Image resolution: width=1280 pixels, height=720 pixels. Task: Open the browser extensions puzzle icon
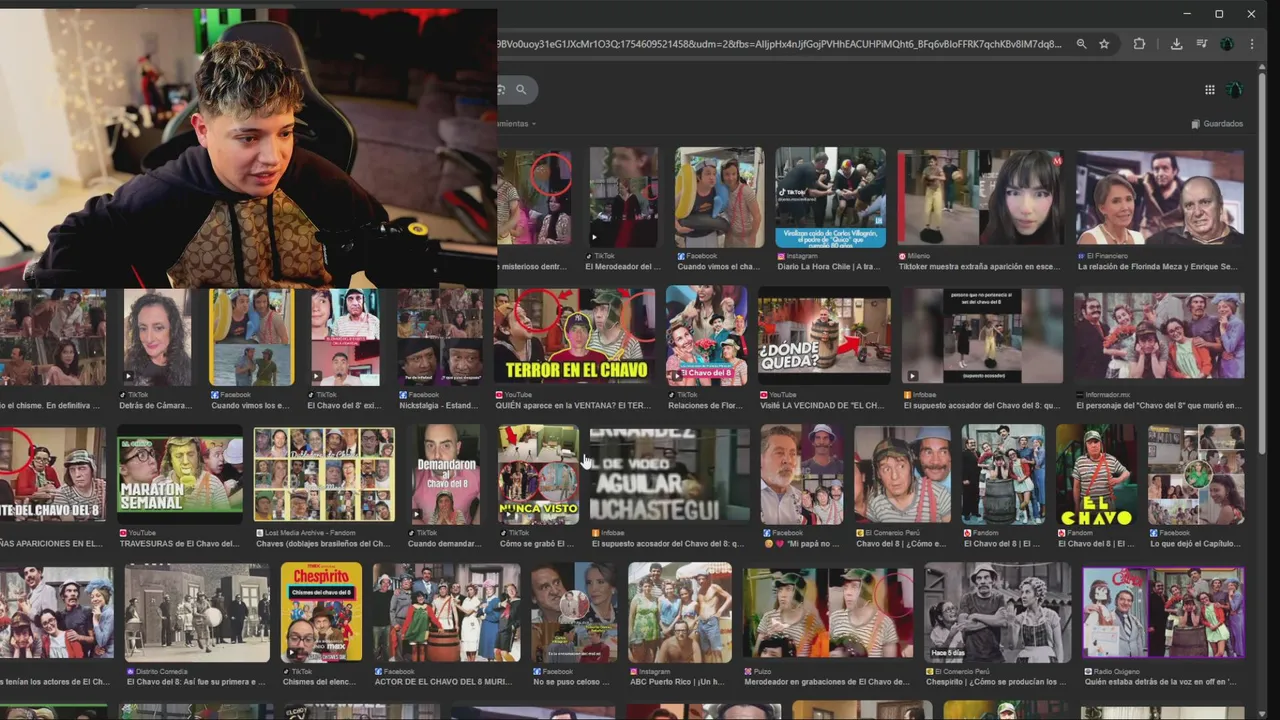tap(1139, 44)
